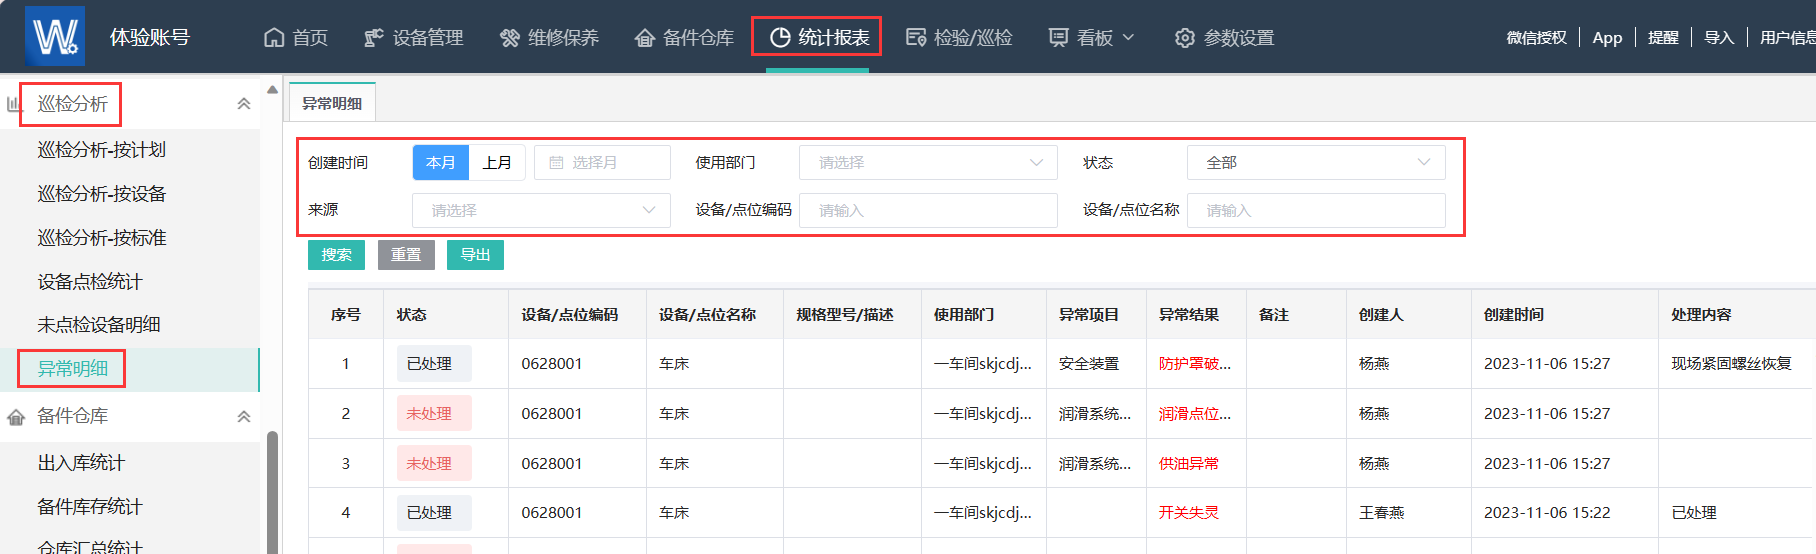This screenshot has height=554, width=1816.
Task: Click the 检验/巡检 inspection icon
Action: point(916,38)
